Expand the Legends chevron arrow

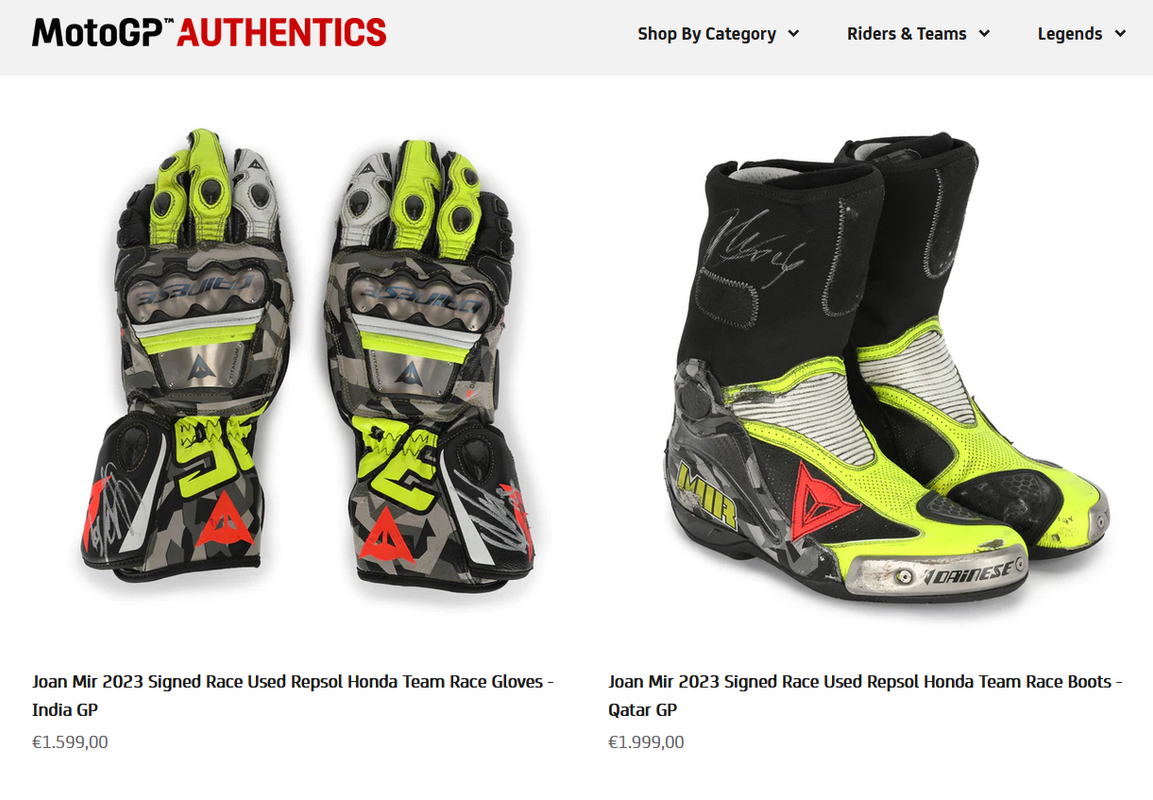tap(1120, 34)
